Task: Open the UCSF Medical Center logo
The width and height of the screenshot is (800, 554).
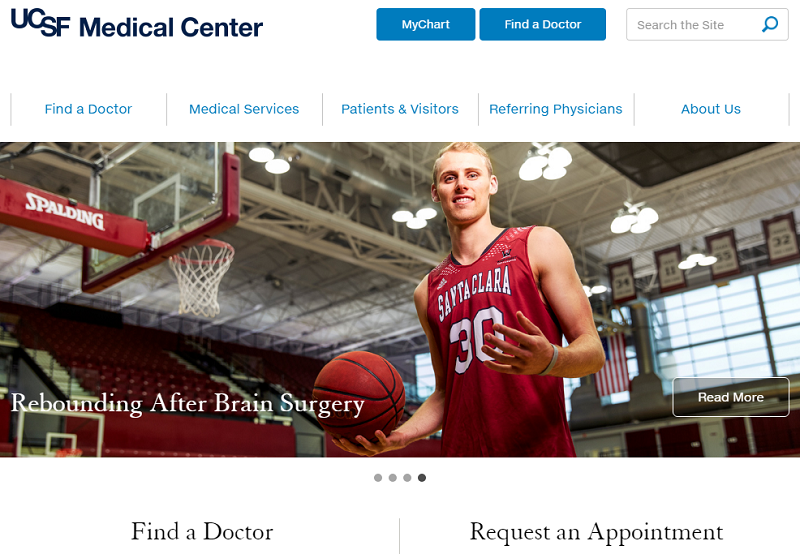Action: 137,23
